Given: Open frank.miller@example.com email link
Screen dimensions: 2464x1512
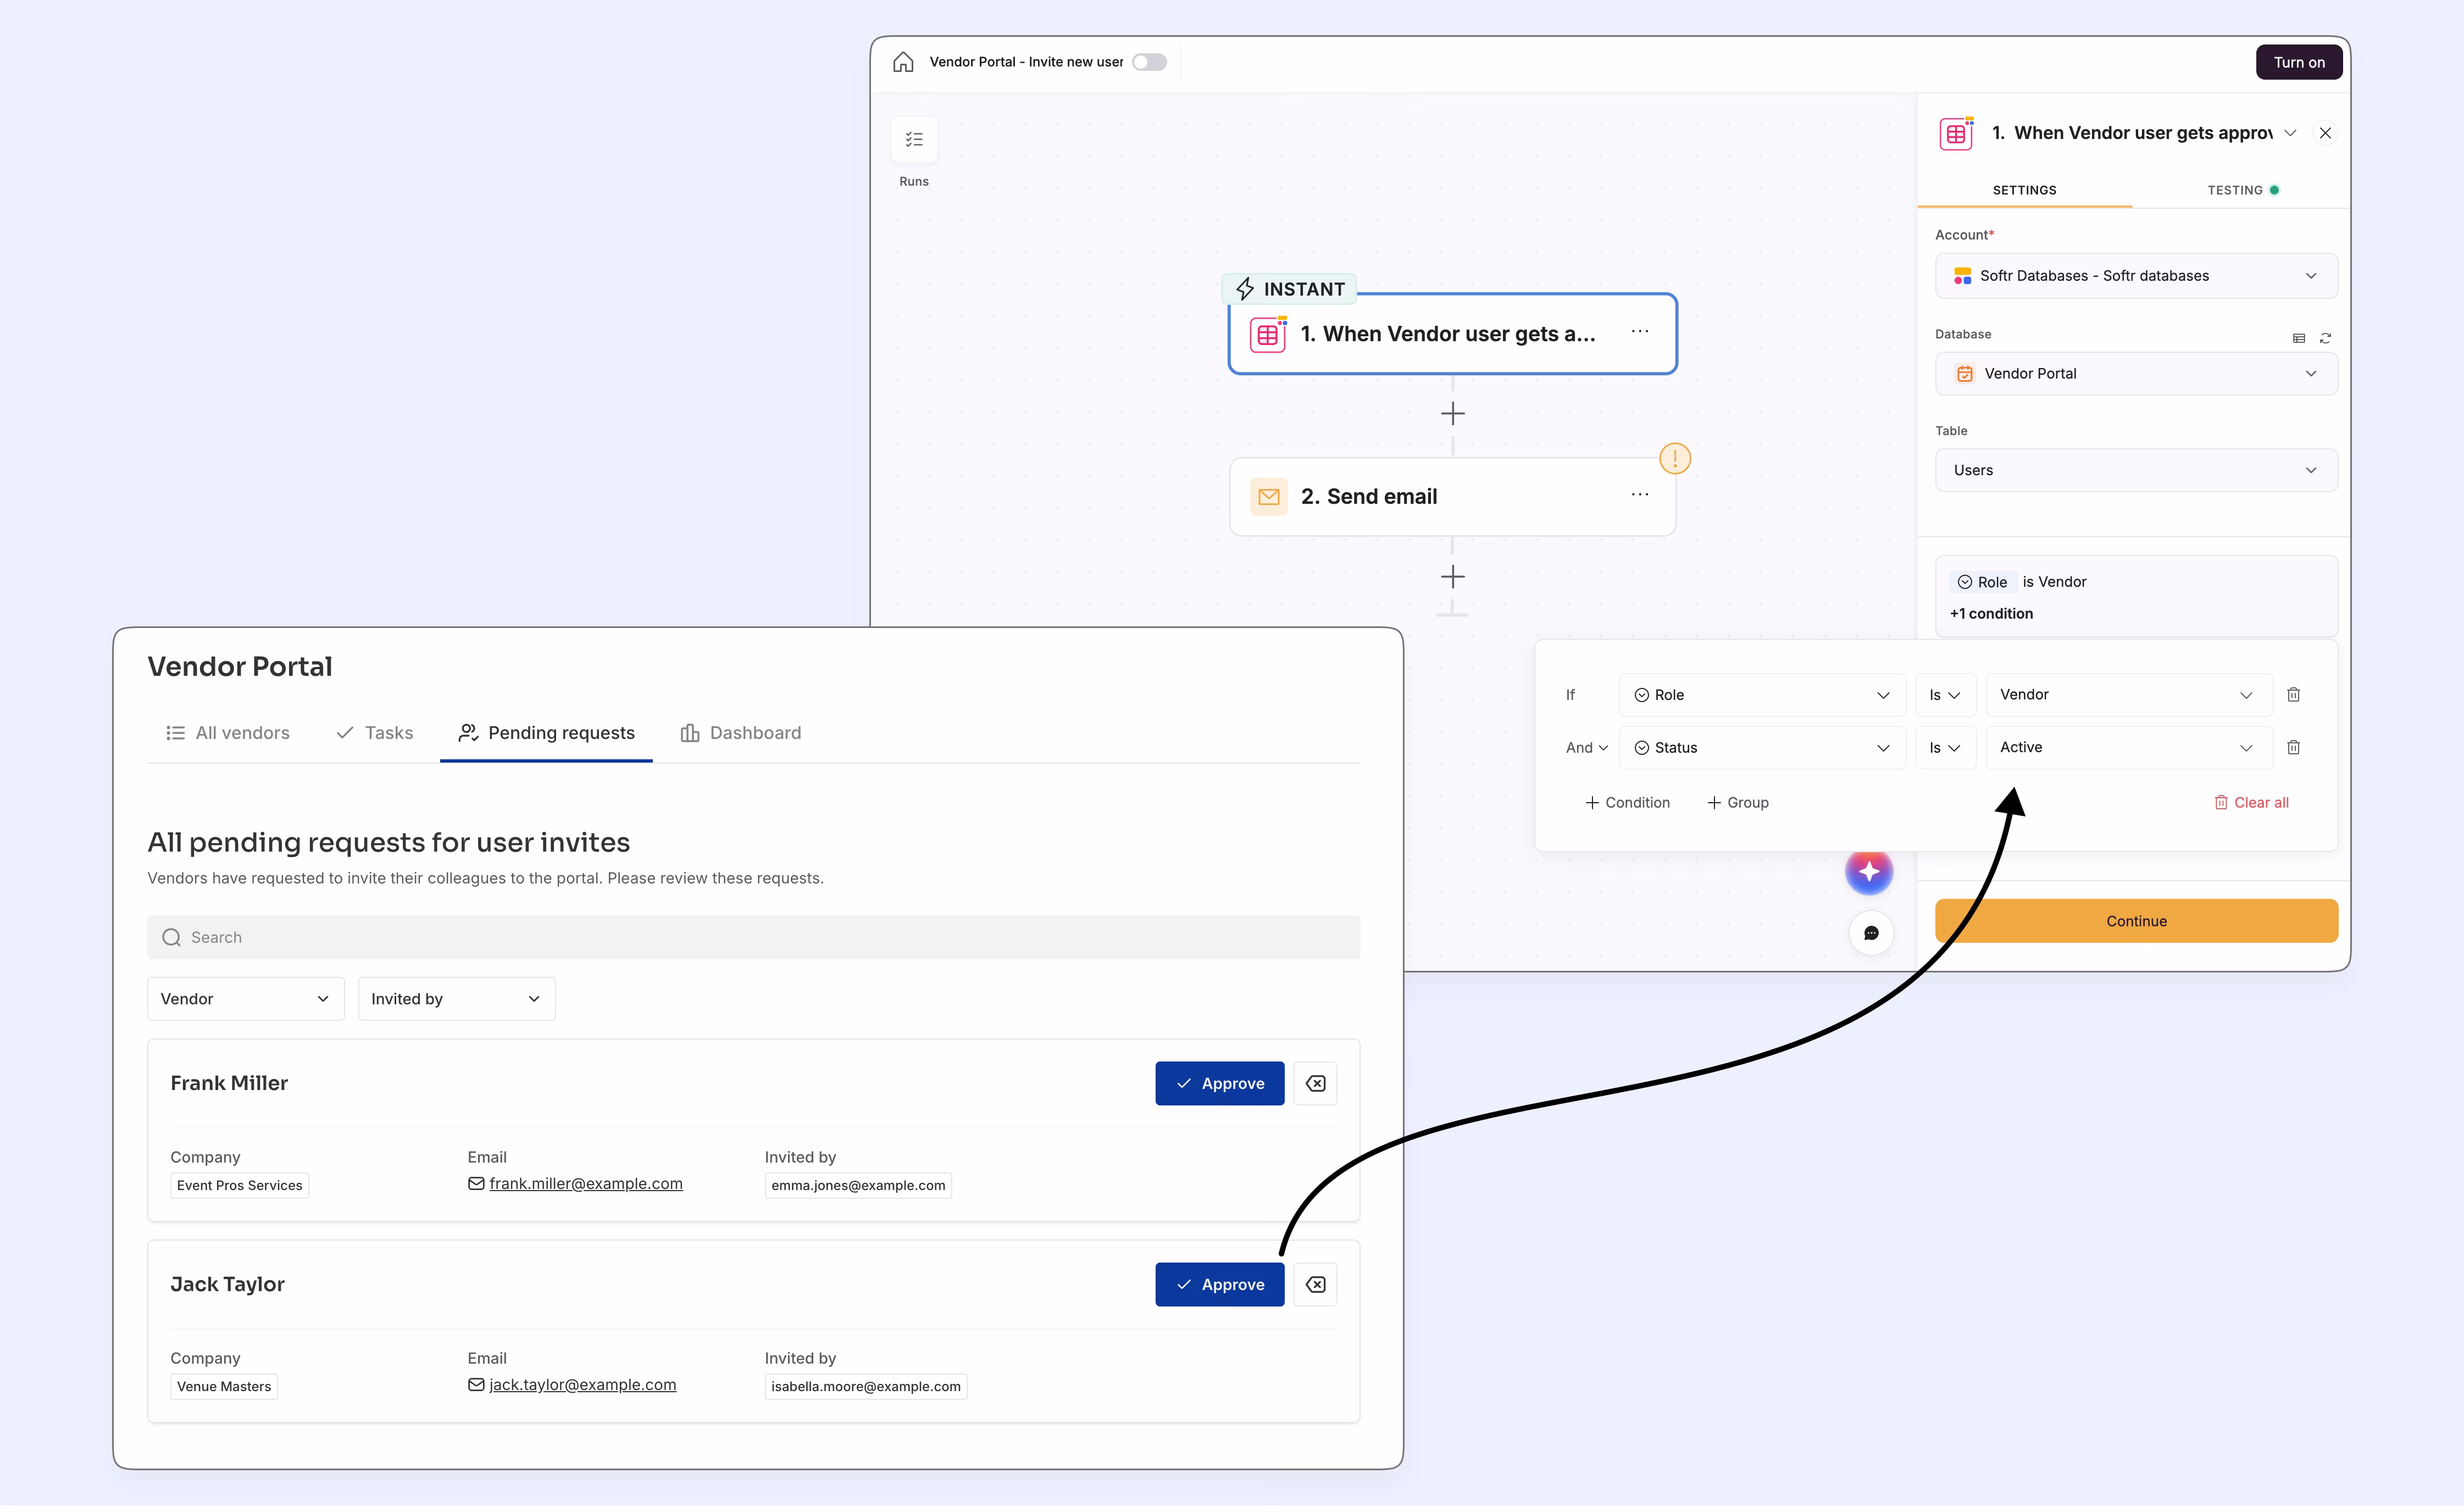Looking at the screenshot, I should 585,1183.
